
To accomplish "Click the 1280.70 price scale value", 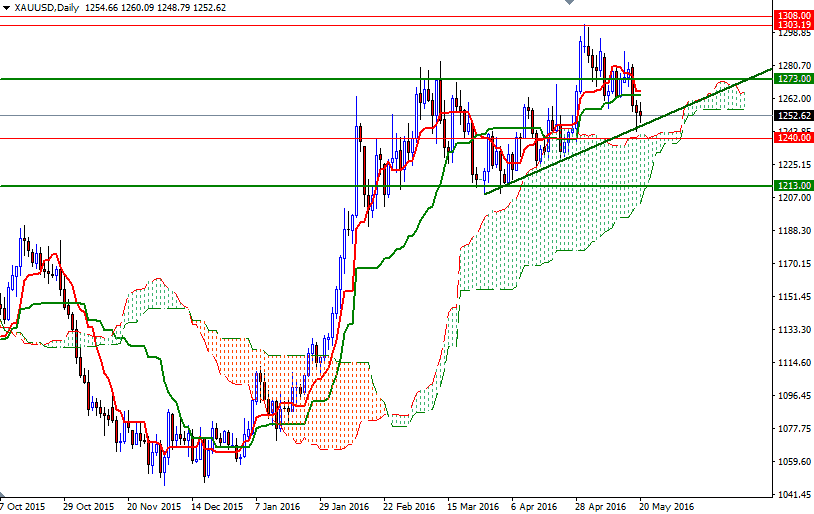I will [794, 66].
